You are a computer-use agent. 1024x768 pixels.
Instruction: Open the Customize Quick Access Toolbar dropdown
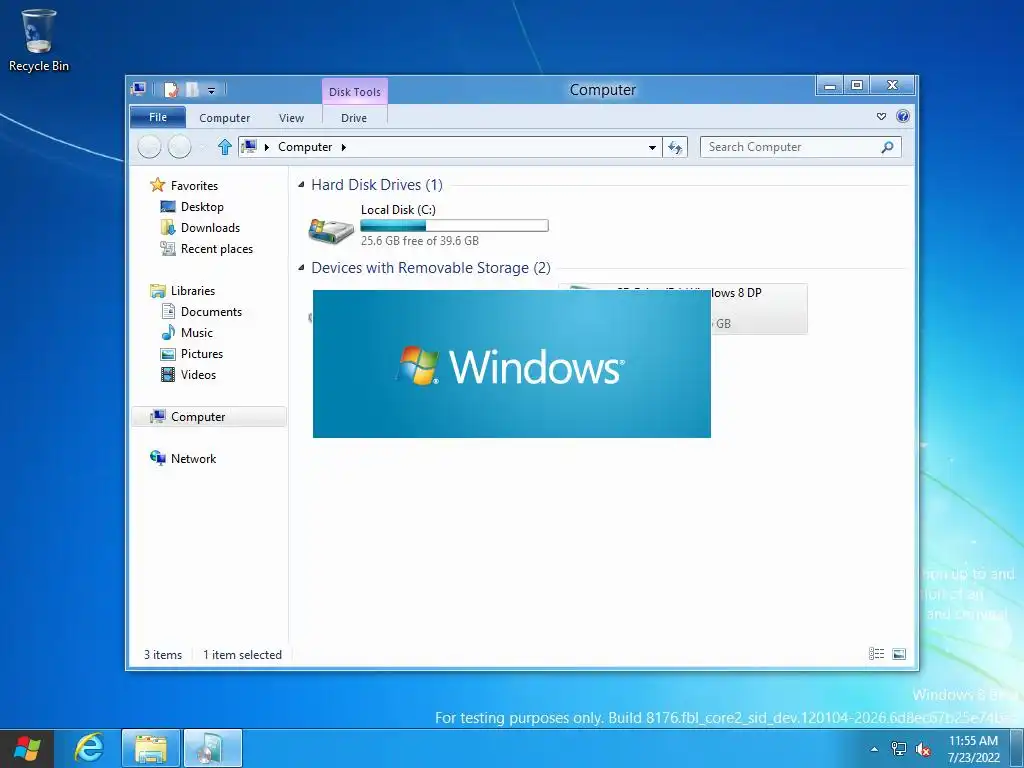[x=212, y=91]
